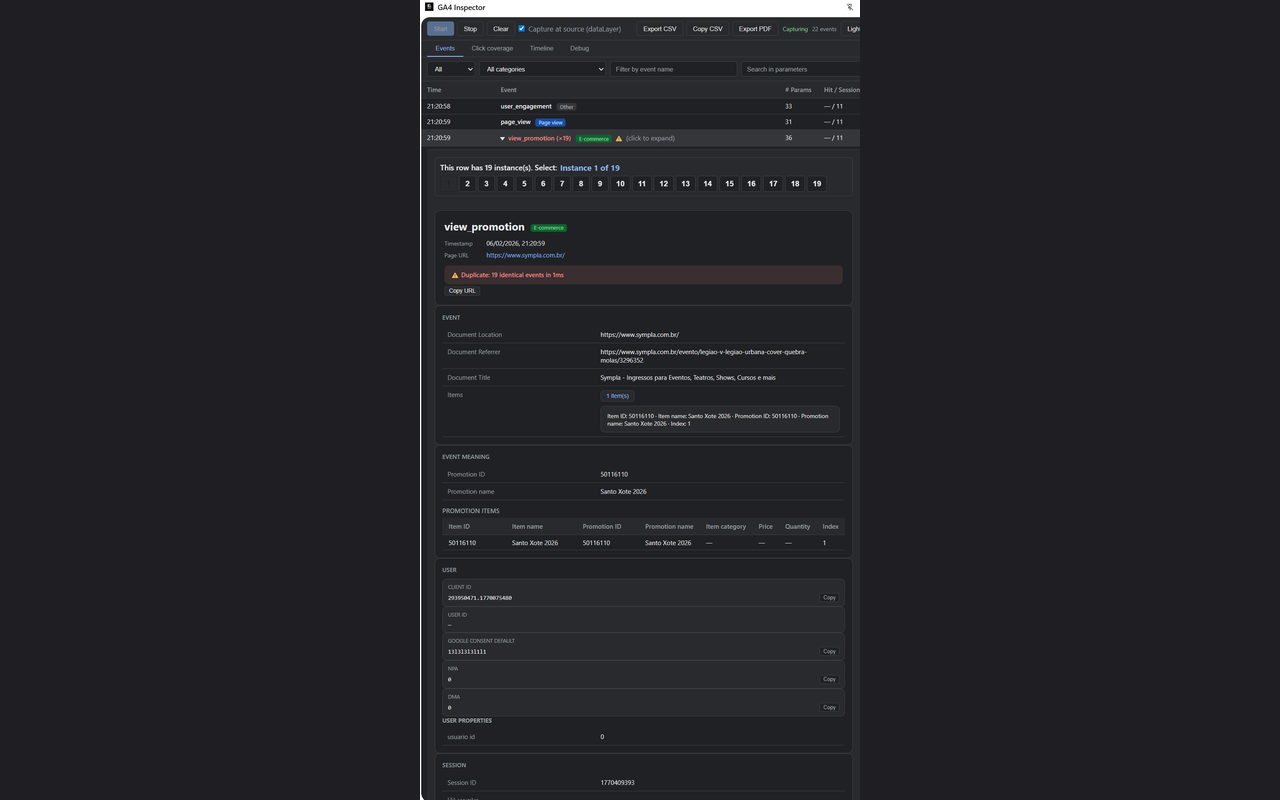Click the Page view badge next to page_view
The height and width of the screenshot is (800, 1280).
[x=550, y=122]
